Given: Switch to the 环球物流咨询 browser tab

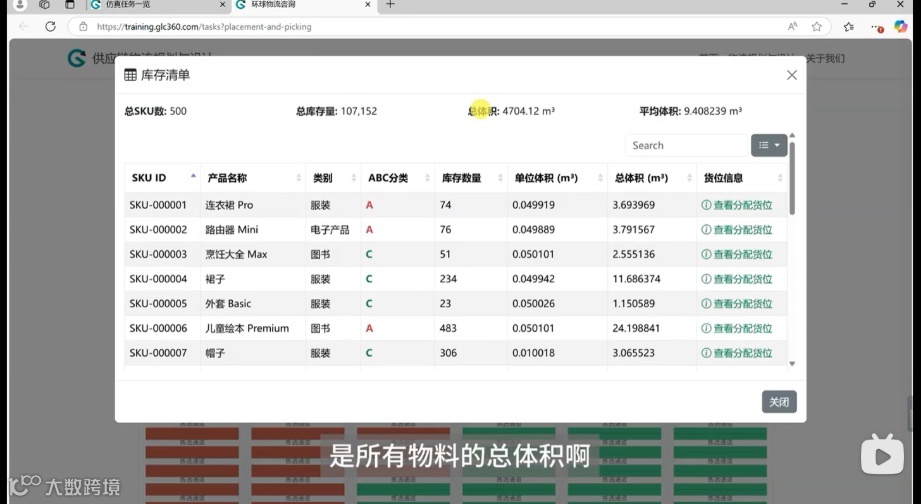Looking at the screenshot, I should click(x=302, y=5).
